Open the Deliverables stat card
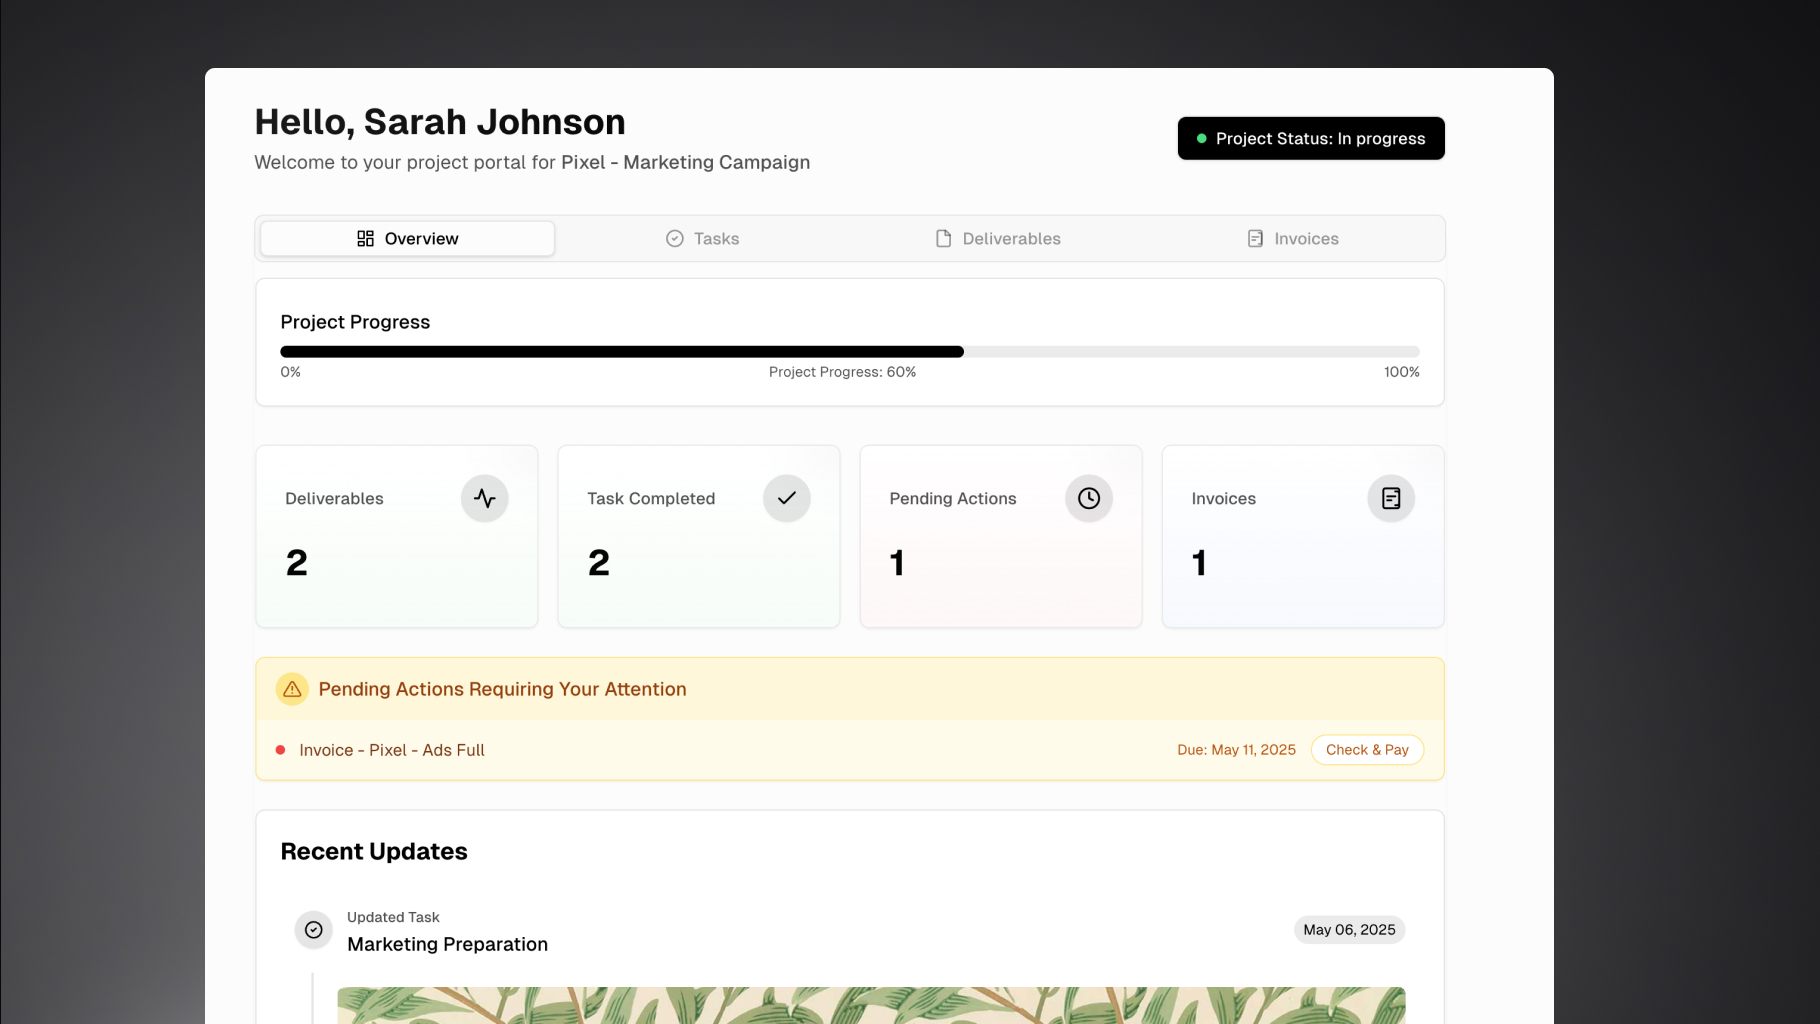 (x=397, y=537)
